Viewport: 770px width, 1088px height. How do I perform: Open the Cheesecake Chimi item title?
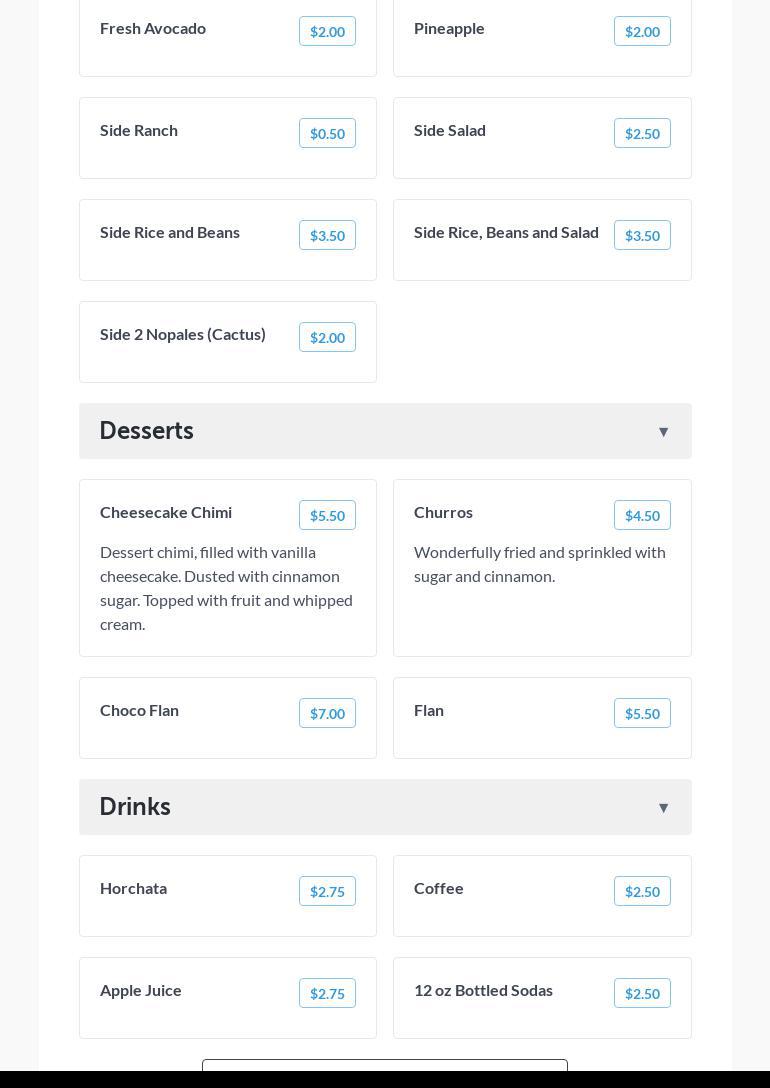166,513
